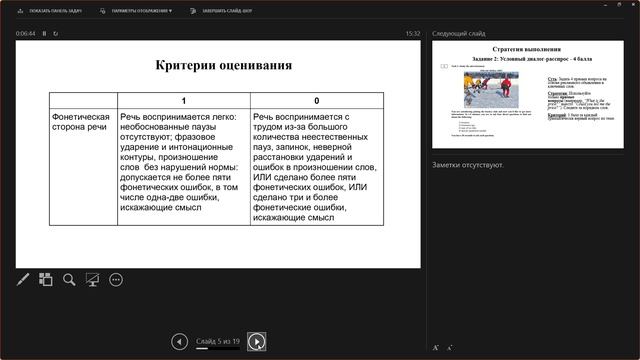The width and height of the screenshot is (640, 360).
Task: Toggle black screen slideshow icon
Action: click(92, 280)
